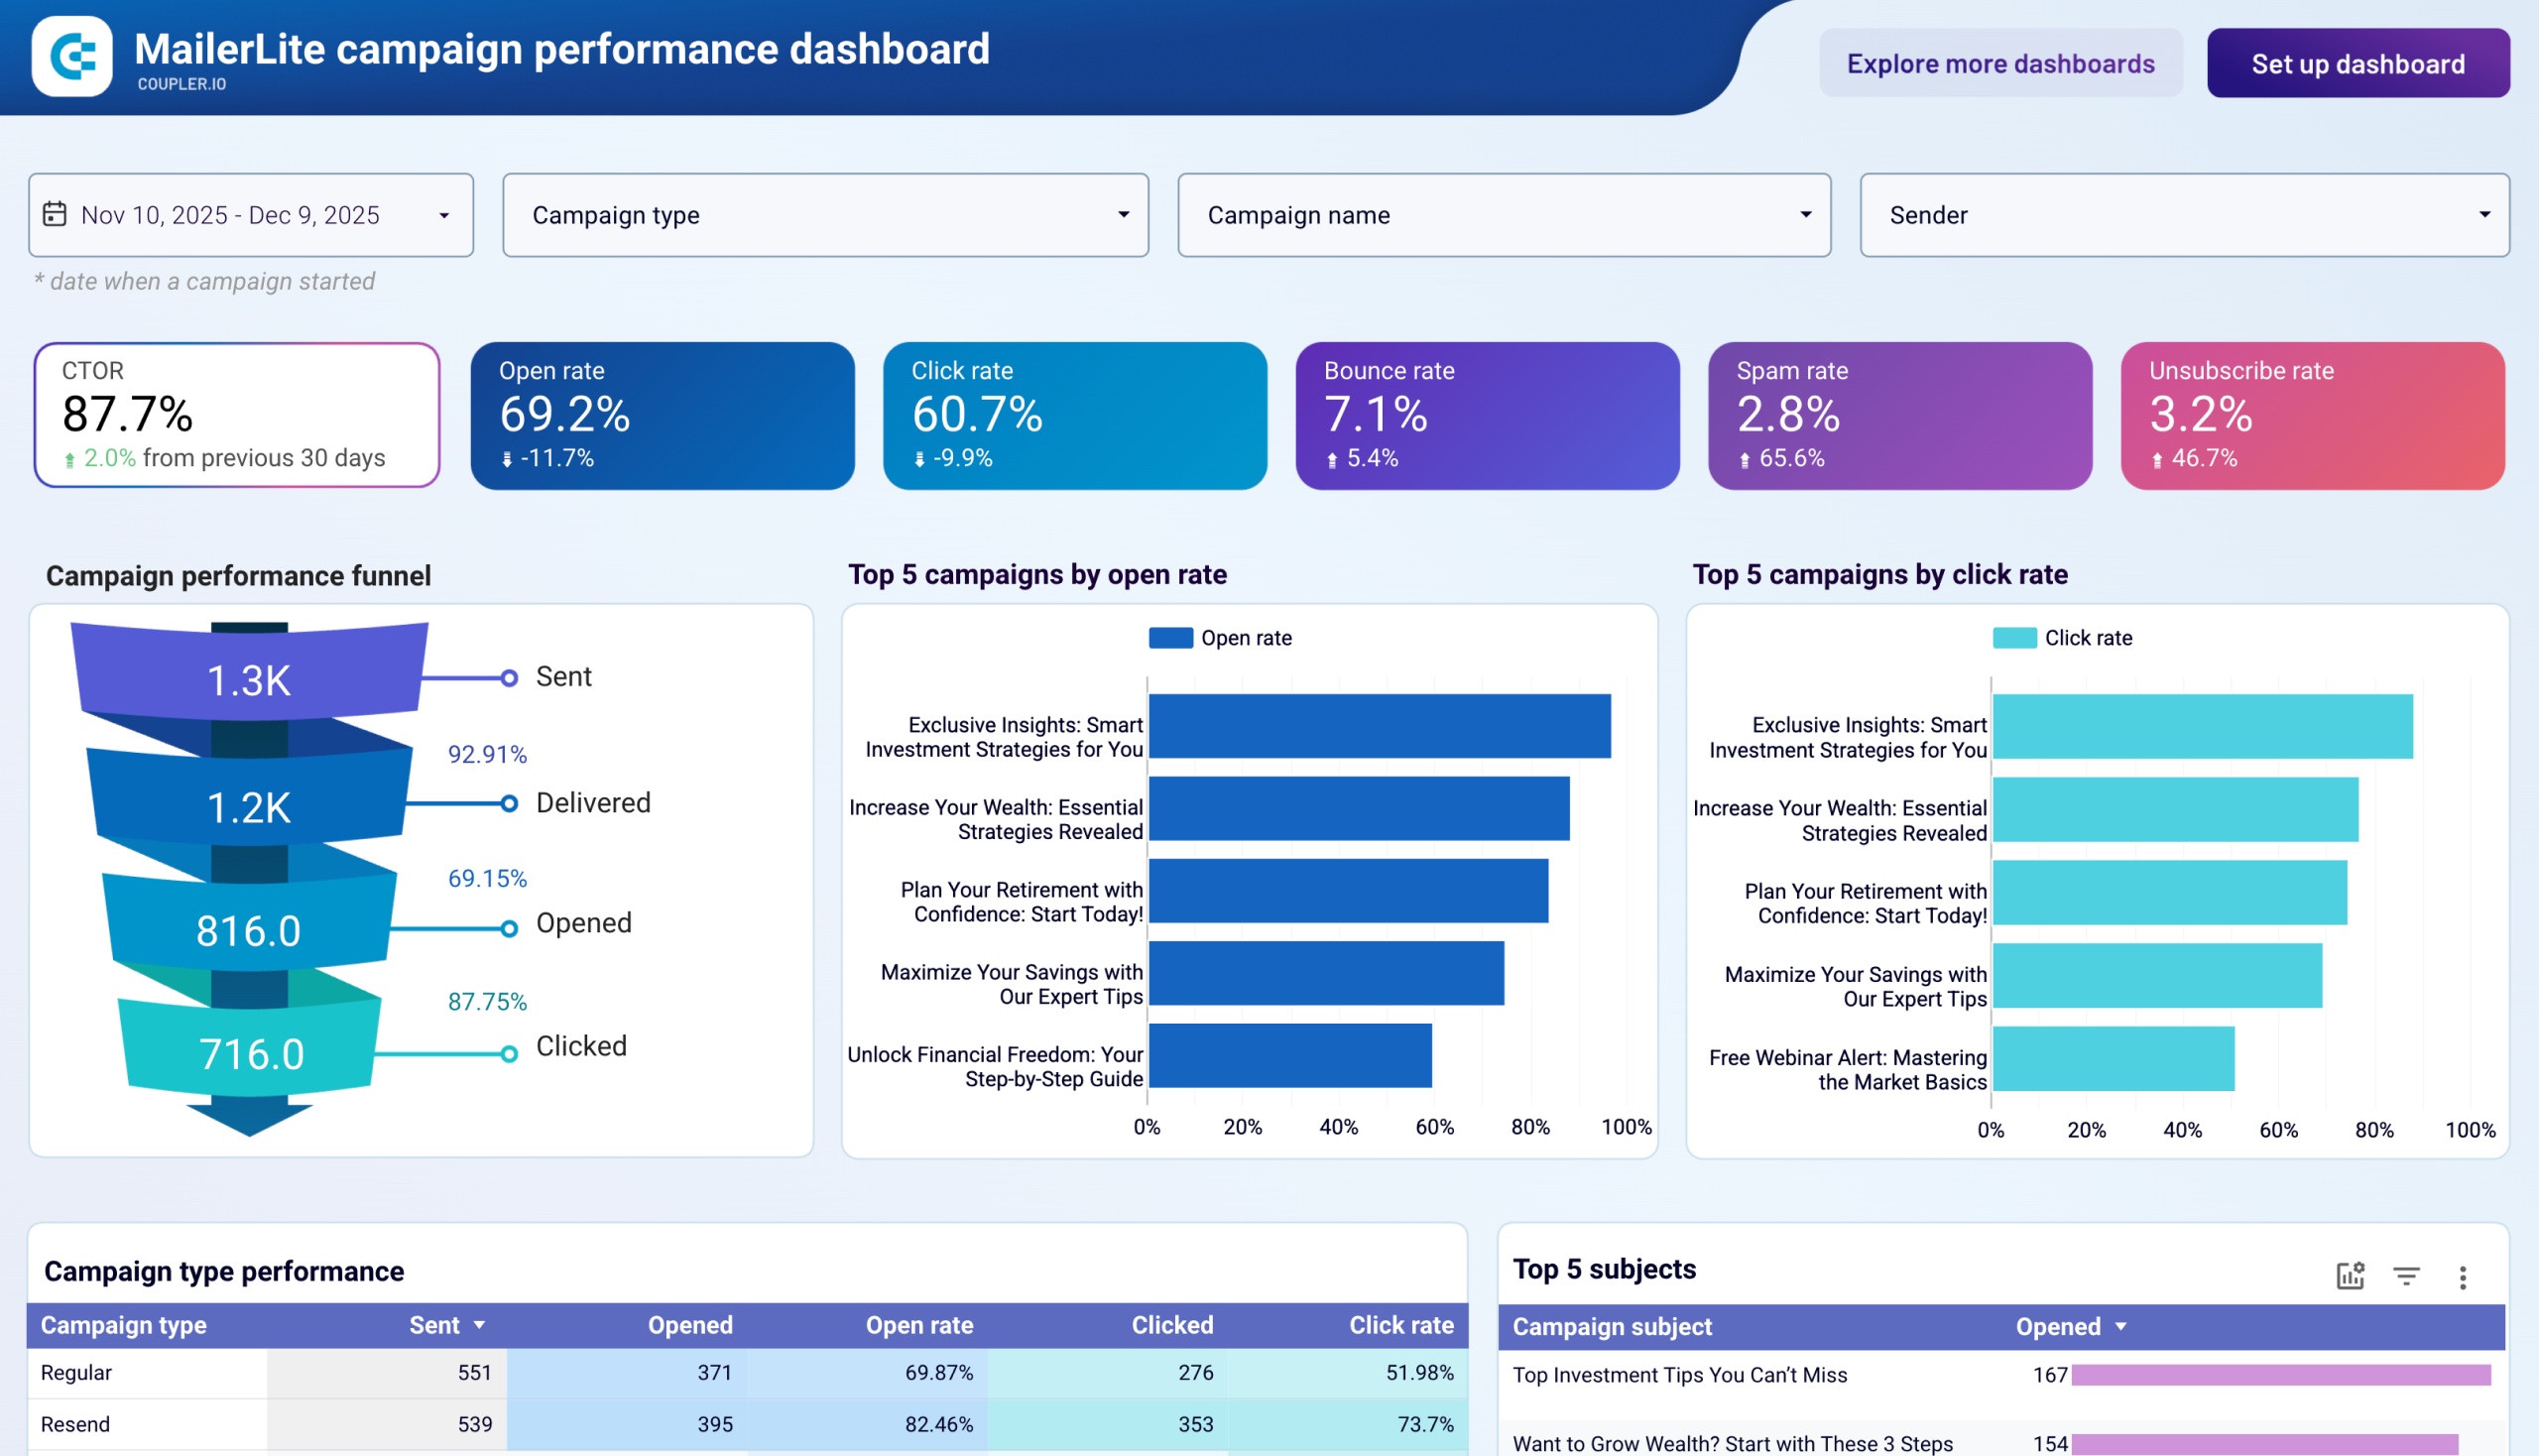Click the calendar icon in the date filter
Image resolution: width=2539 pixels, height=1456 pixels.
[57, 214]
